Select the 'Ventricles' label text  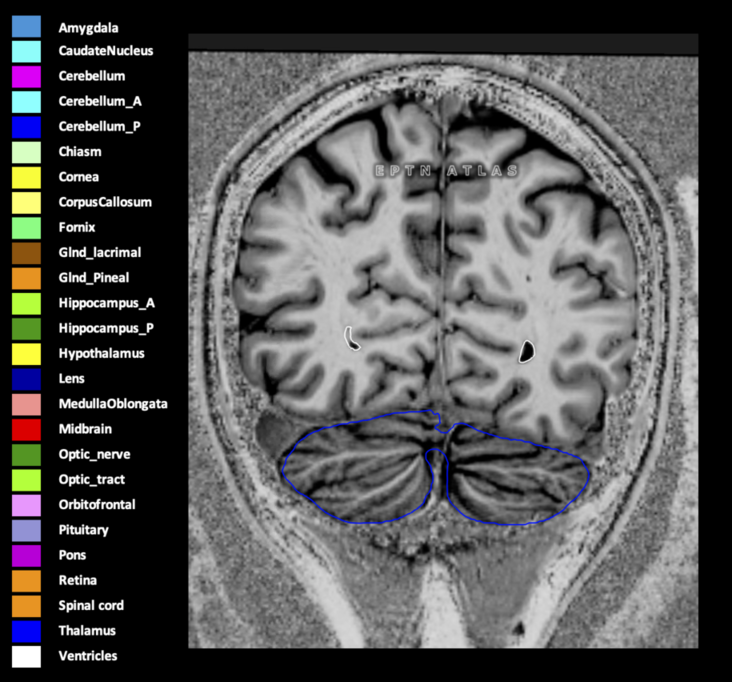88,656
